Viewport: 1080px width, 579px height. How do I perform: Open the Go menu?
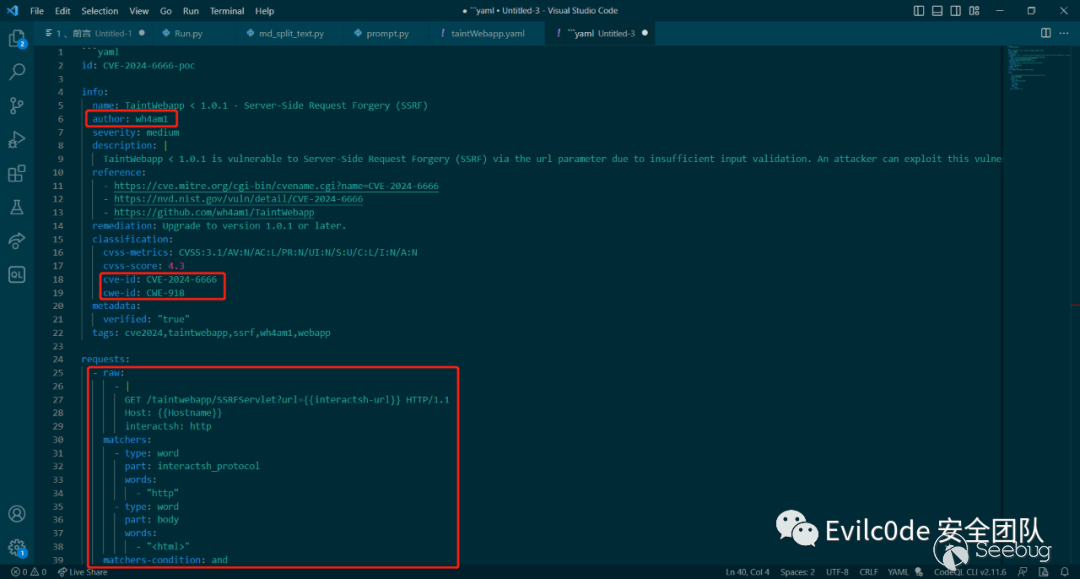point(166,11)
